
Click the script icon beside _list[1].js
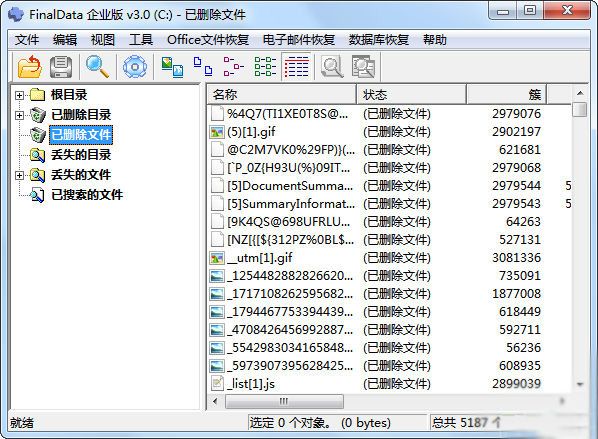tap(217, 383)
